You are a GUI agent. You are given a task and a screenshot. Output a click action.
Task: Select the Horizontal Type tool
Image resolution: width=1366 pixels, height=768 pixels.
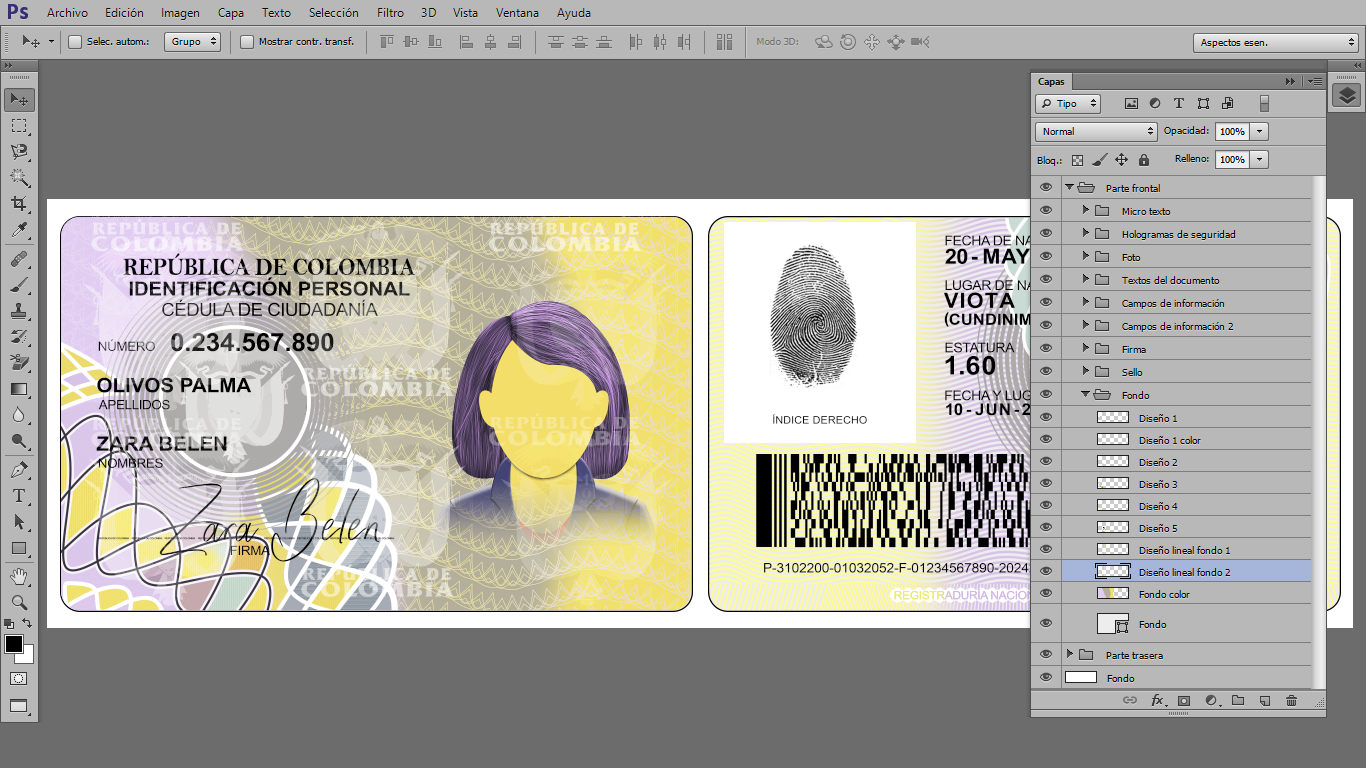point(19,496)
